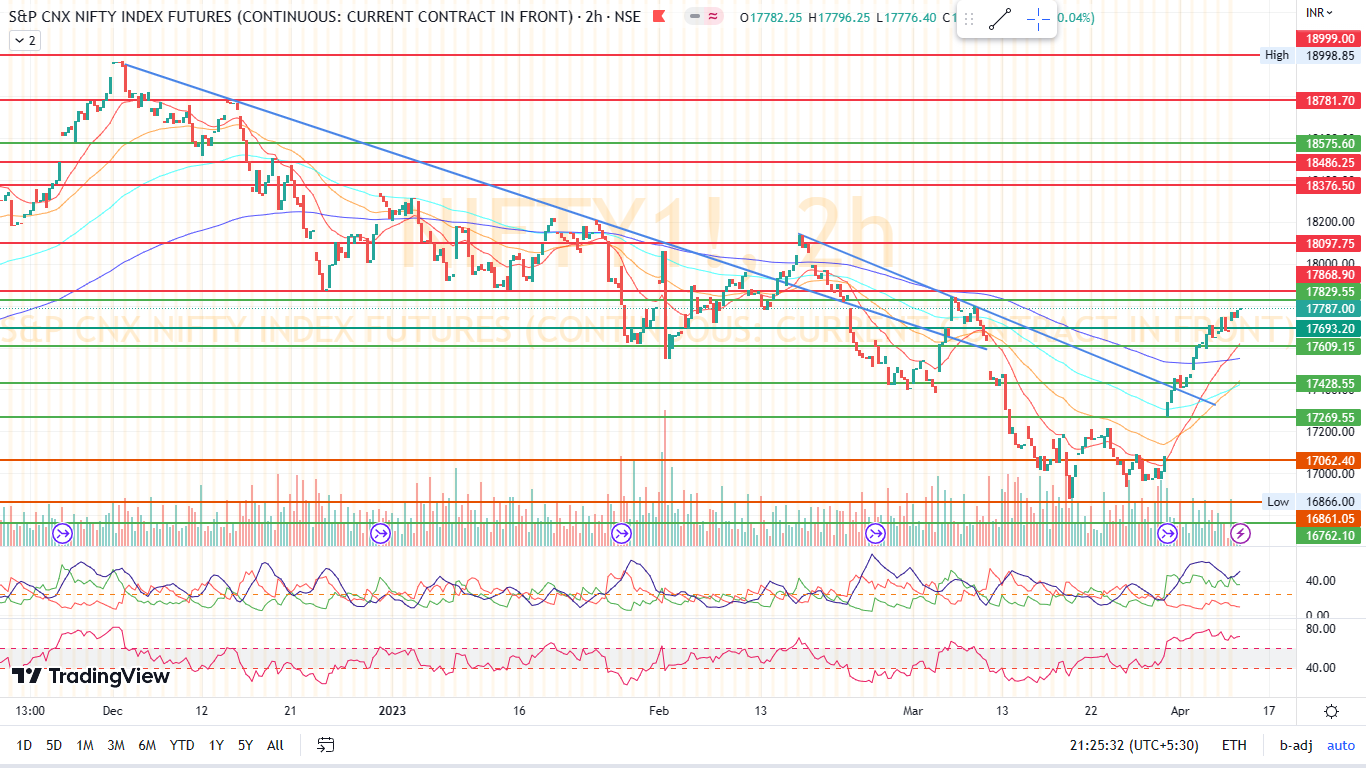Expand the collapsed indicators legend showing 2

25,40
